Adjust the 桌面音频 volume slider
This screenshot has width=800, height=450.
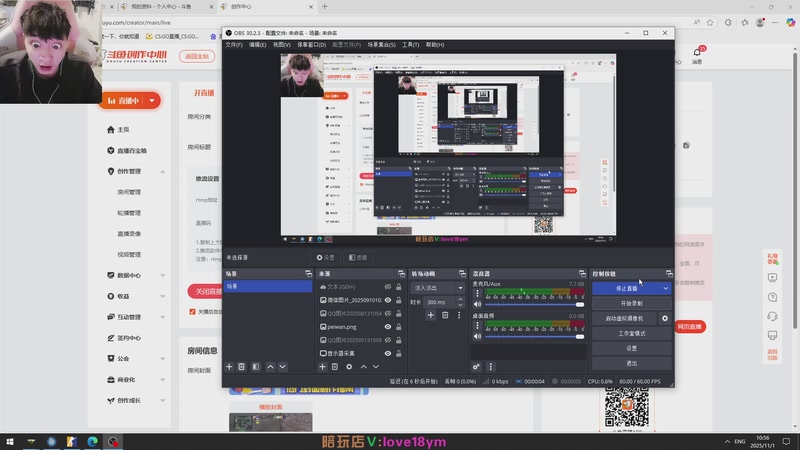534,337
